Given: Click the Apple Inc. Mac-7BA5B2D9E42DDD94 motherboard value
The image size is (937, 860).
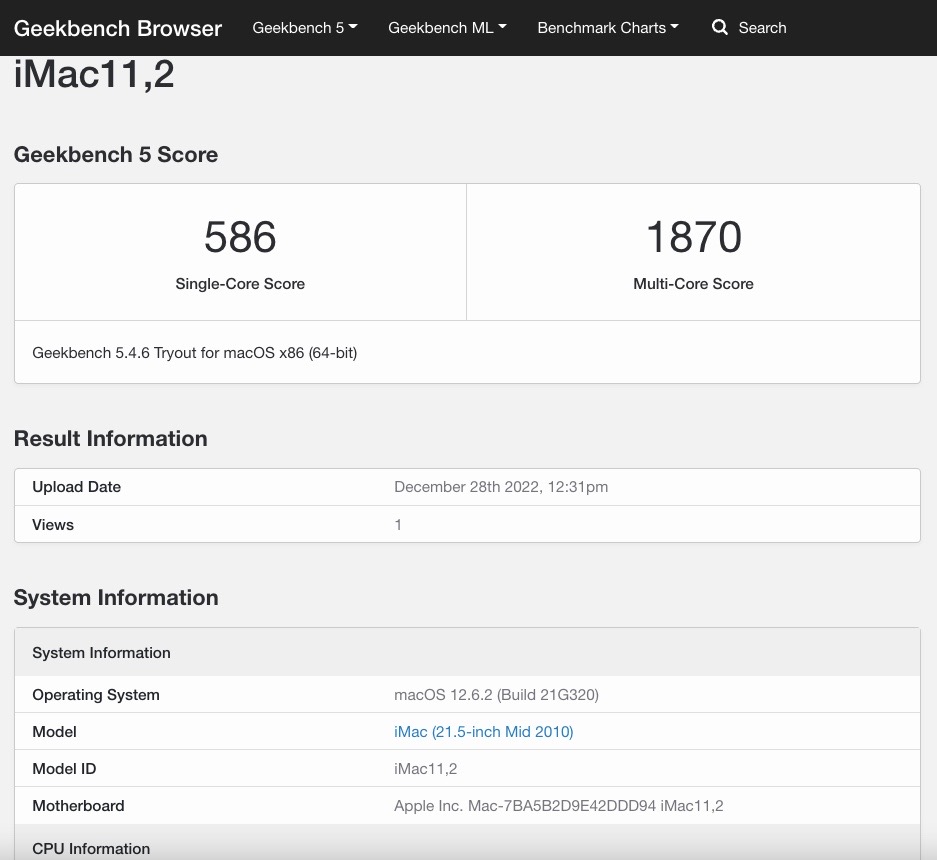Looking at the screenshot, I should click(558, 806).
